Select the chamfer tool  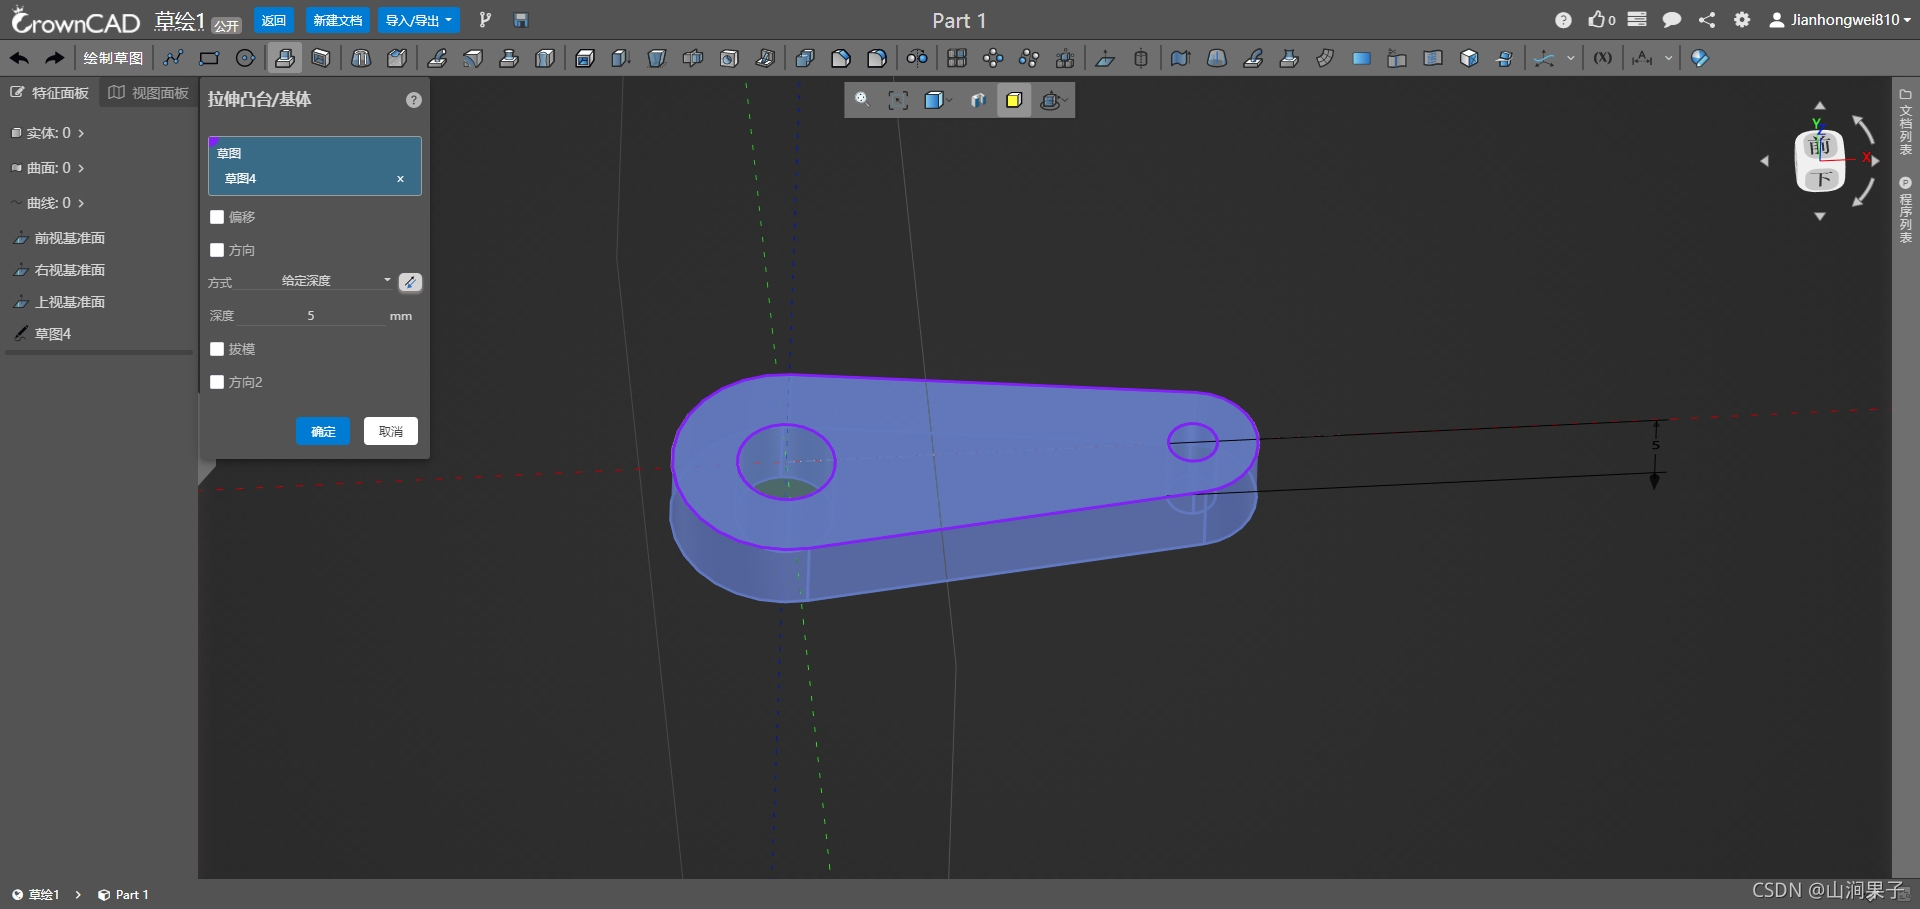tap(841, 58)
